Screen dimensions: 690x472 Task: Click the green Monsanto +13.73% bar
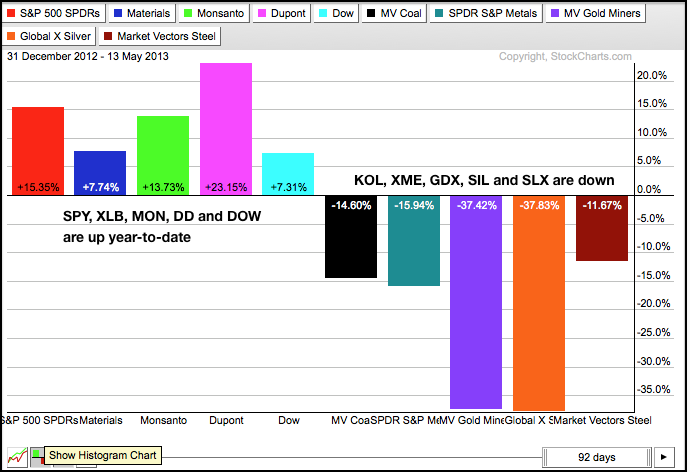[x=163, y=156]
